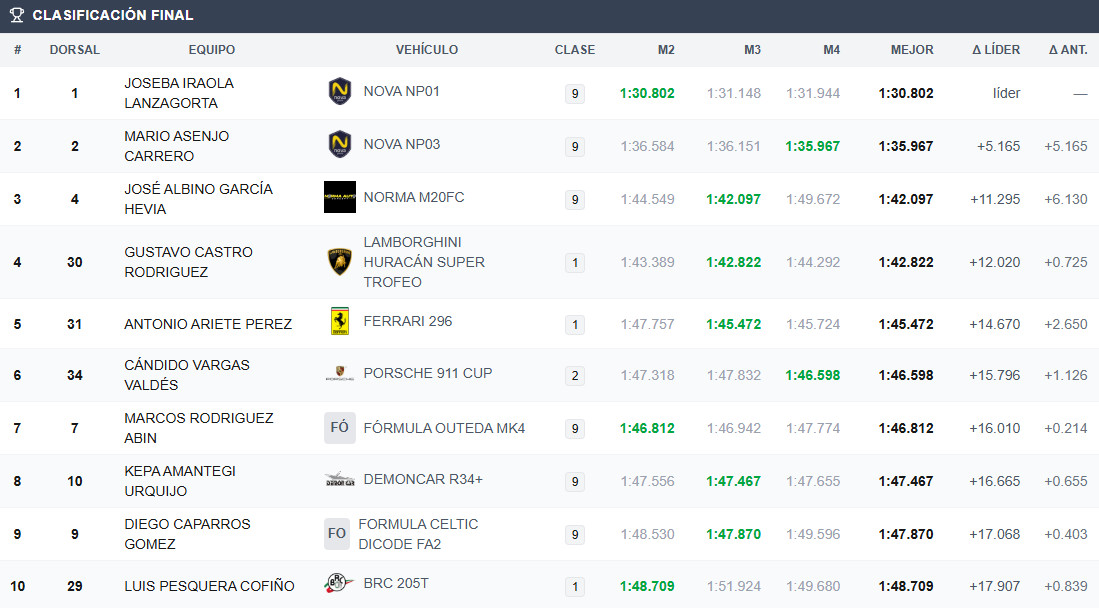Click the Nova logo next to NOVA NP01

click(340, 91)
